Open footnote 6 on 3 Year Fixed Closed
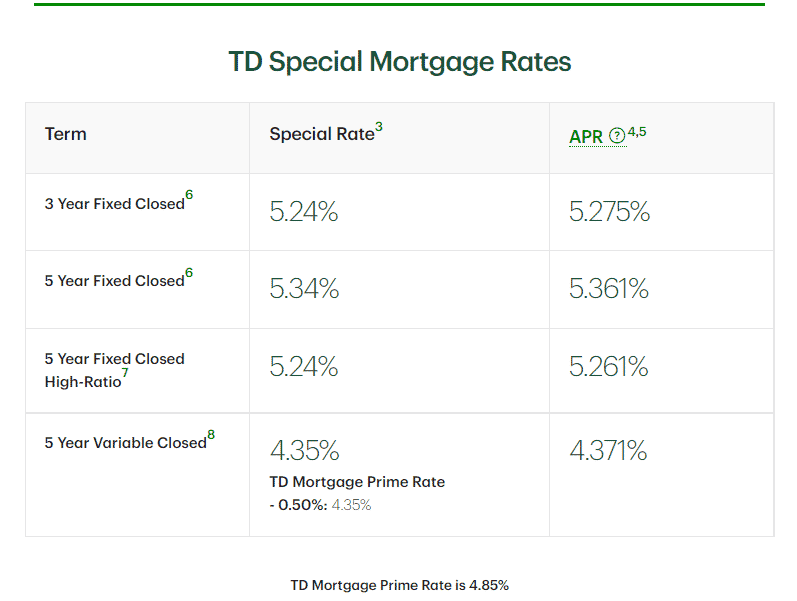Image resolution: width=797 pixels, height=601 pixels. click(x=189, y=195)
